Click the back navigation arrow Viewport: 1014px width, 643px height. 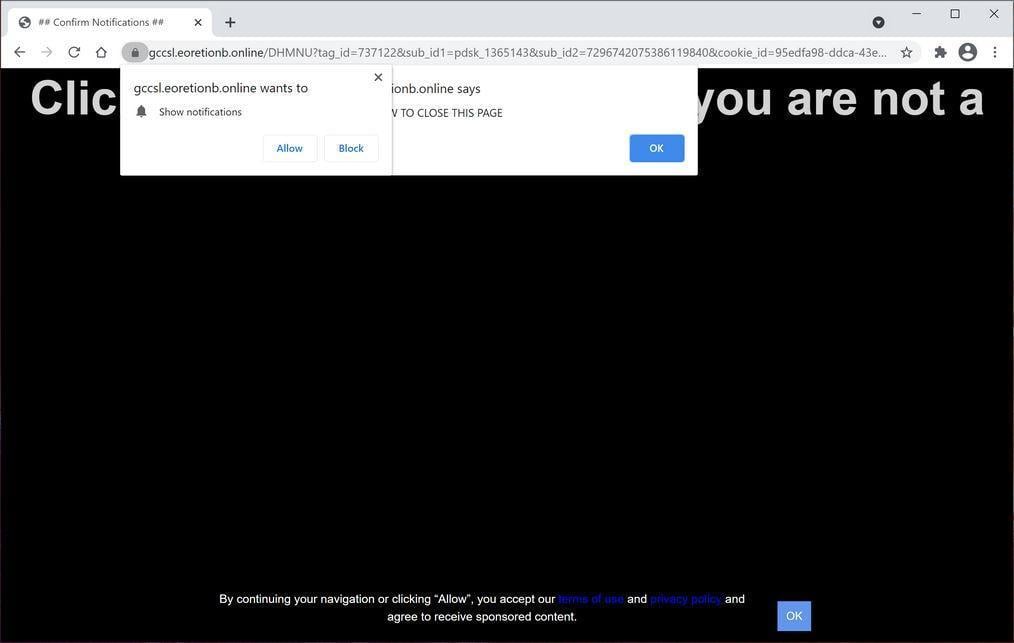(19, 52)
